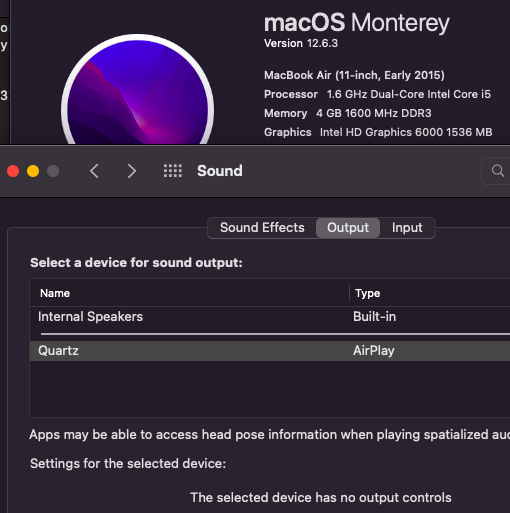Click the Type column header
This screenshot has height=513, width=510.
tap(368, 293)
